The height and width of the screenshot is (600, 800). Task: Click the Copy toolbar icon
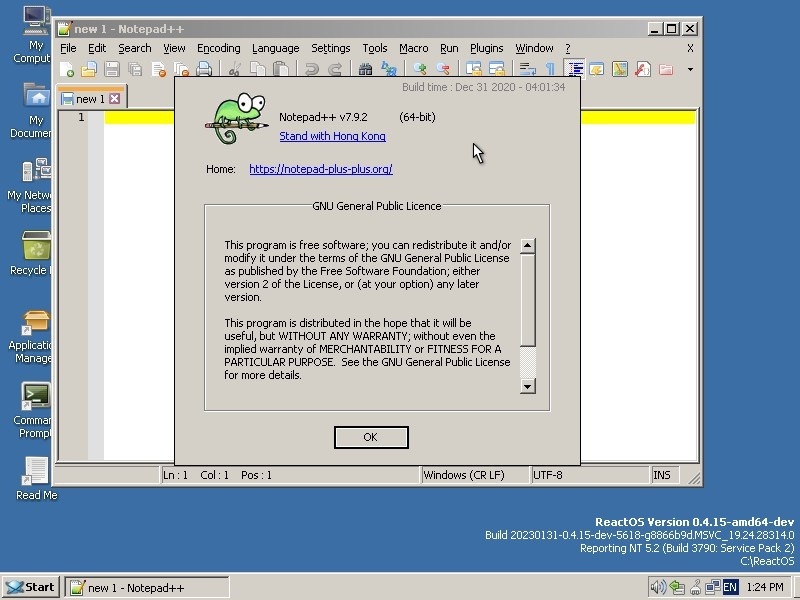[x=258, y=69]
